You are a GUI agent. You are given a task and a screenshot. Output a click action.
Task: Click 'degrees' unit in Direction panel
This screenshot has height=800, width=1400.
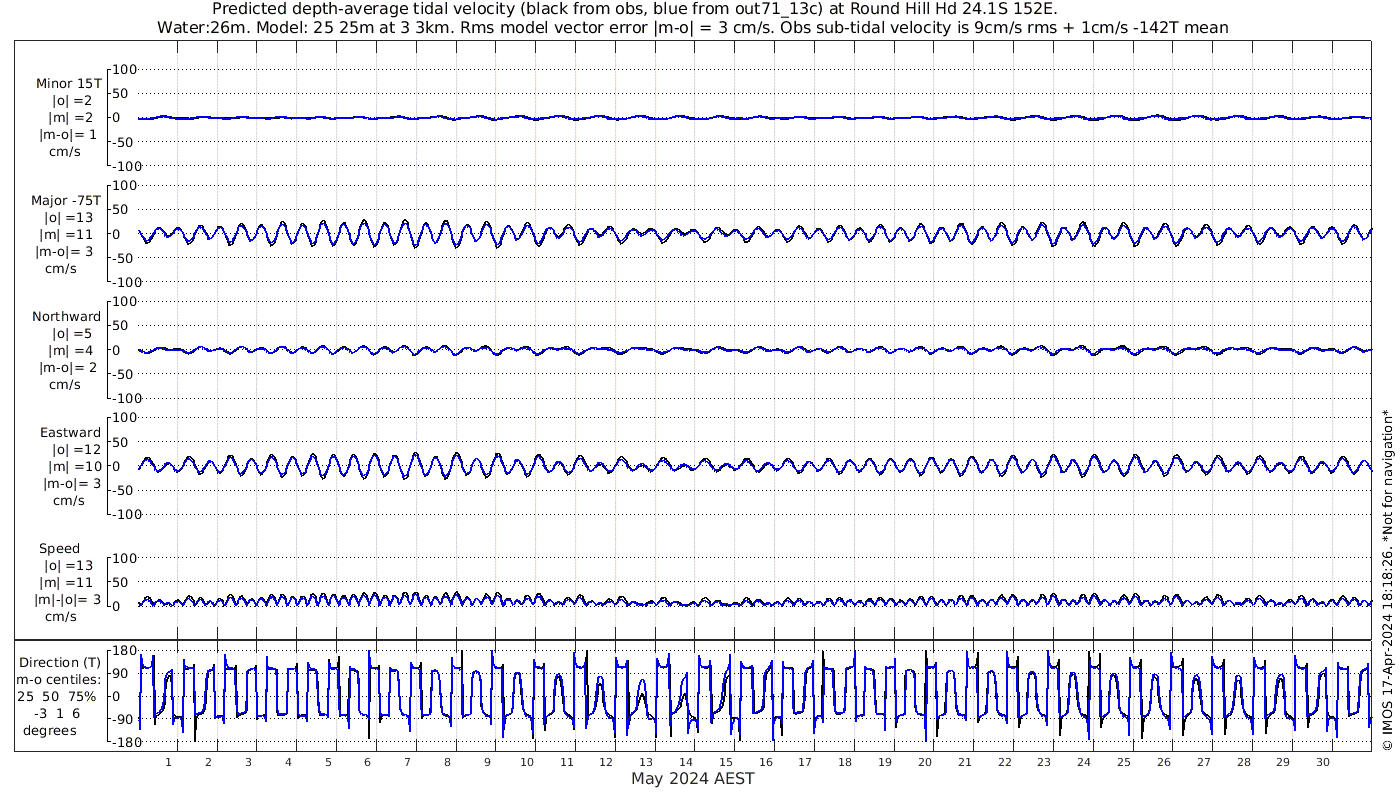click(x=51, y=731)
